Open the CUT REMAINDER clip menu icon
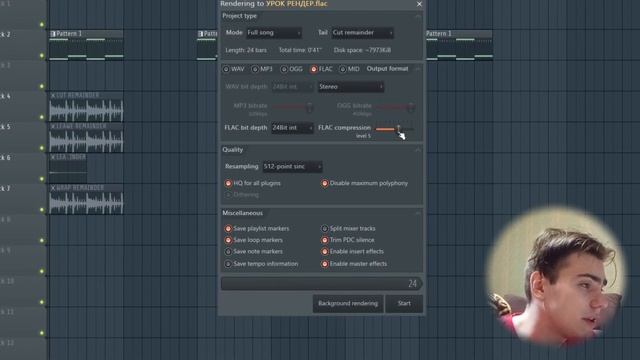Screen dimensions: 640x360 53,95
